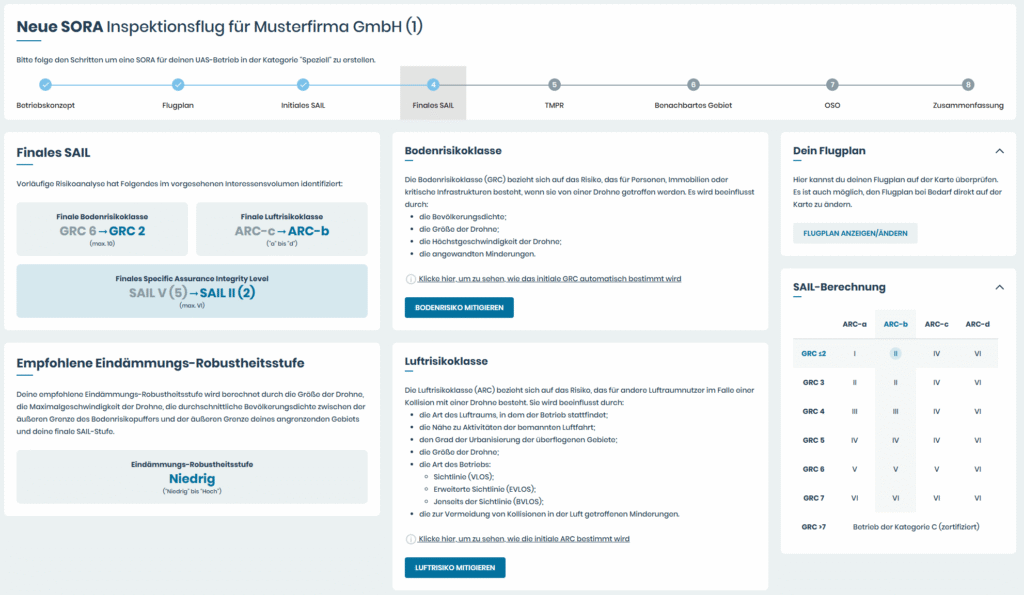The height and width of the screenshot is (595, 1024).
Task: Click the GRC 4 row label
Action: [814, 411]
